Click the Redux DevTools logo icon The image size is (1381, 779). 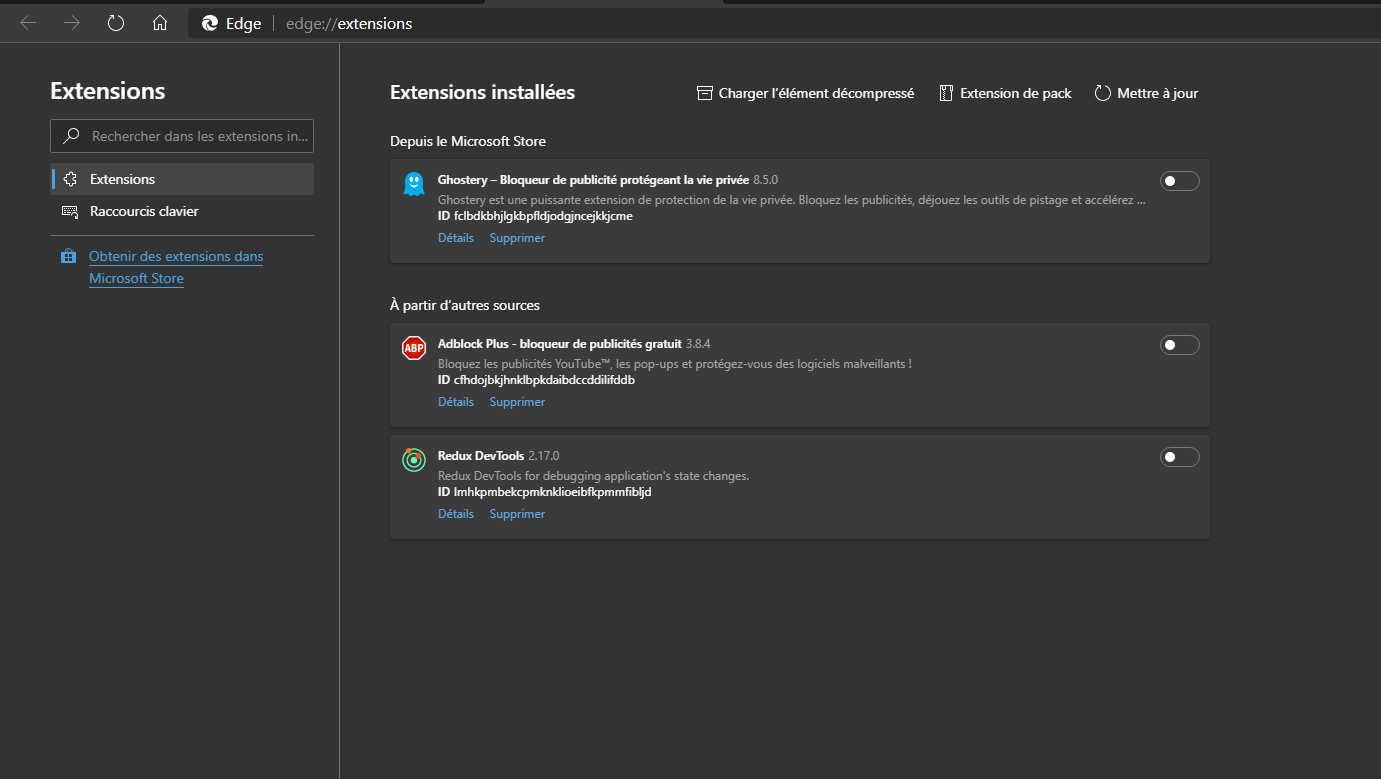point(413,460)
